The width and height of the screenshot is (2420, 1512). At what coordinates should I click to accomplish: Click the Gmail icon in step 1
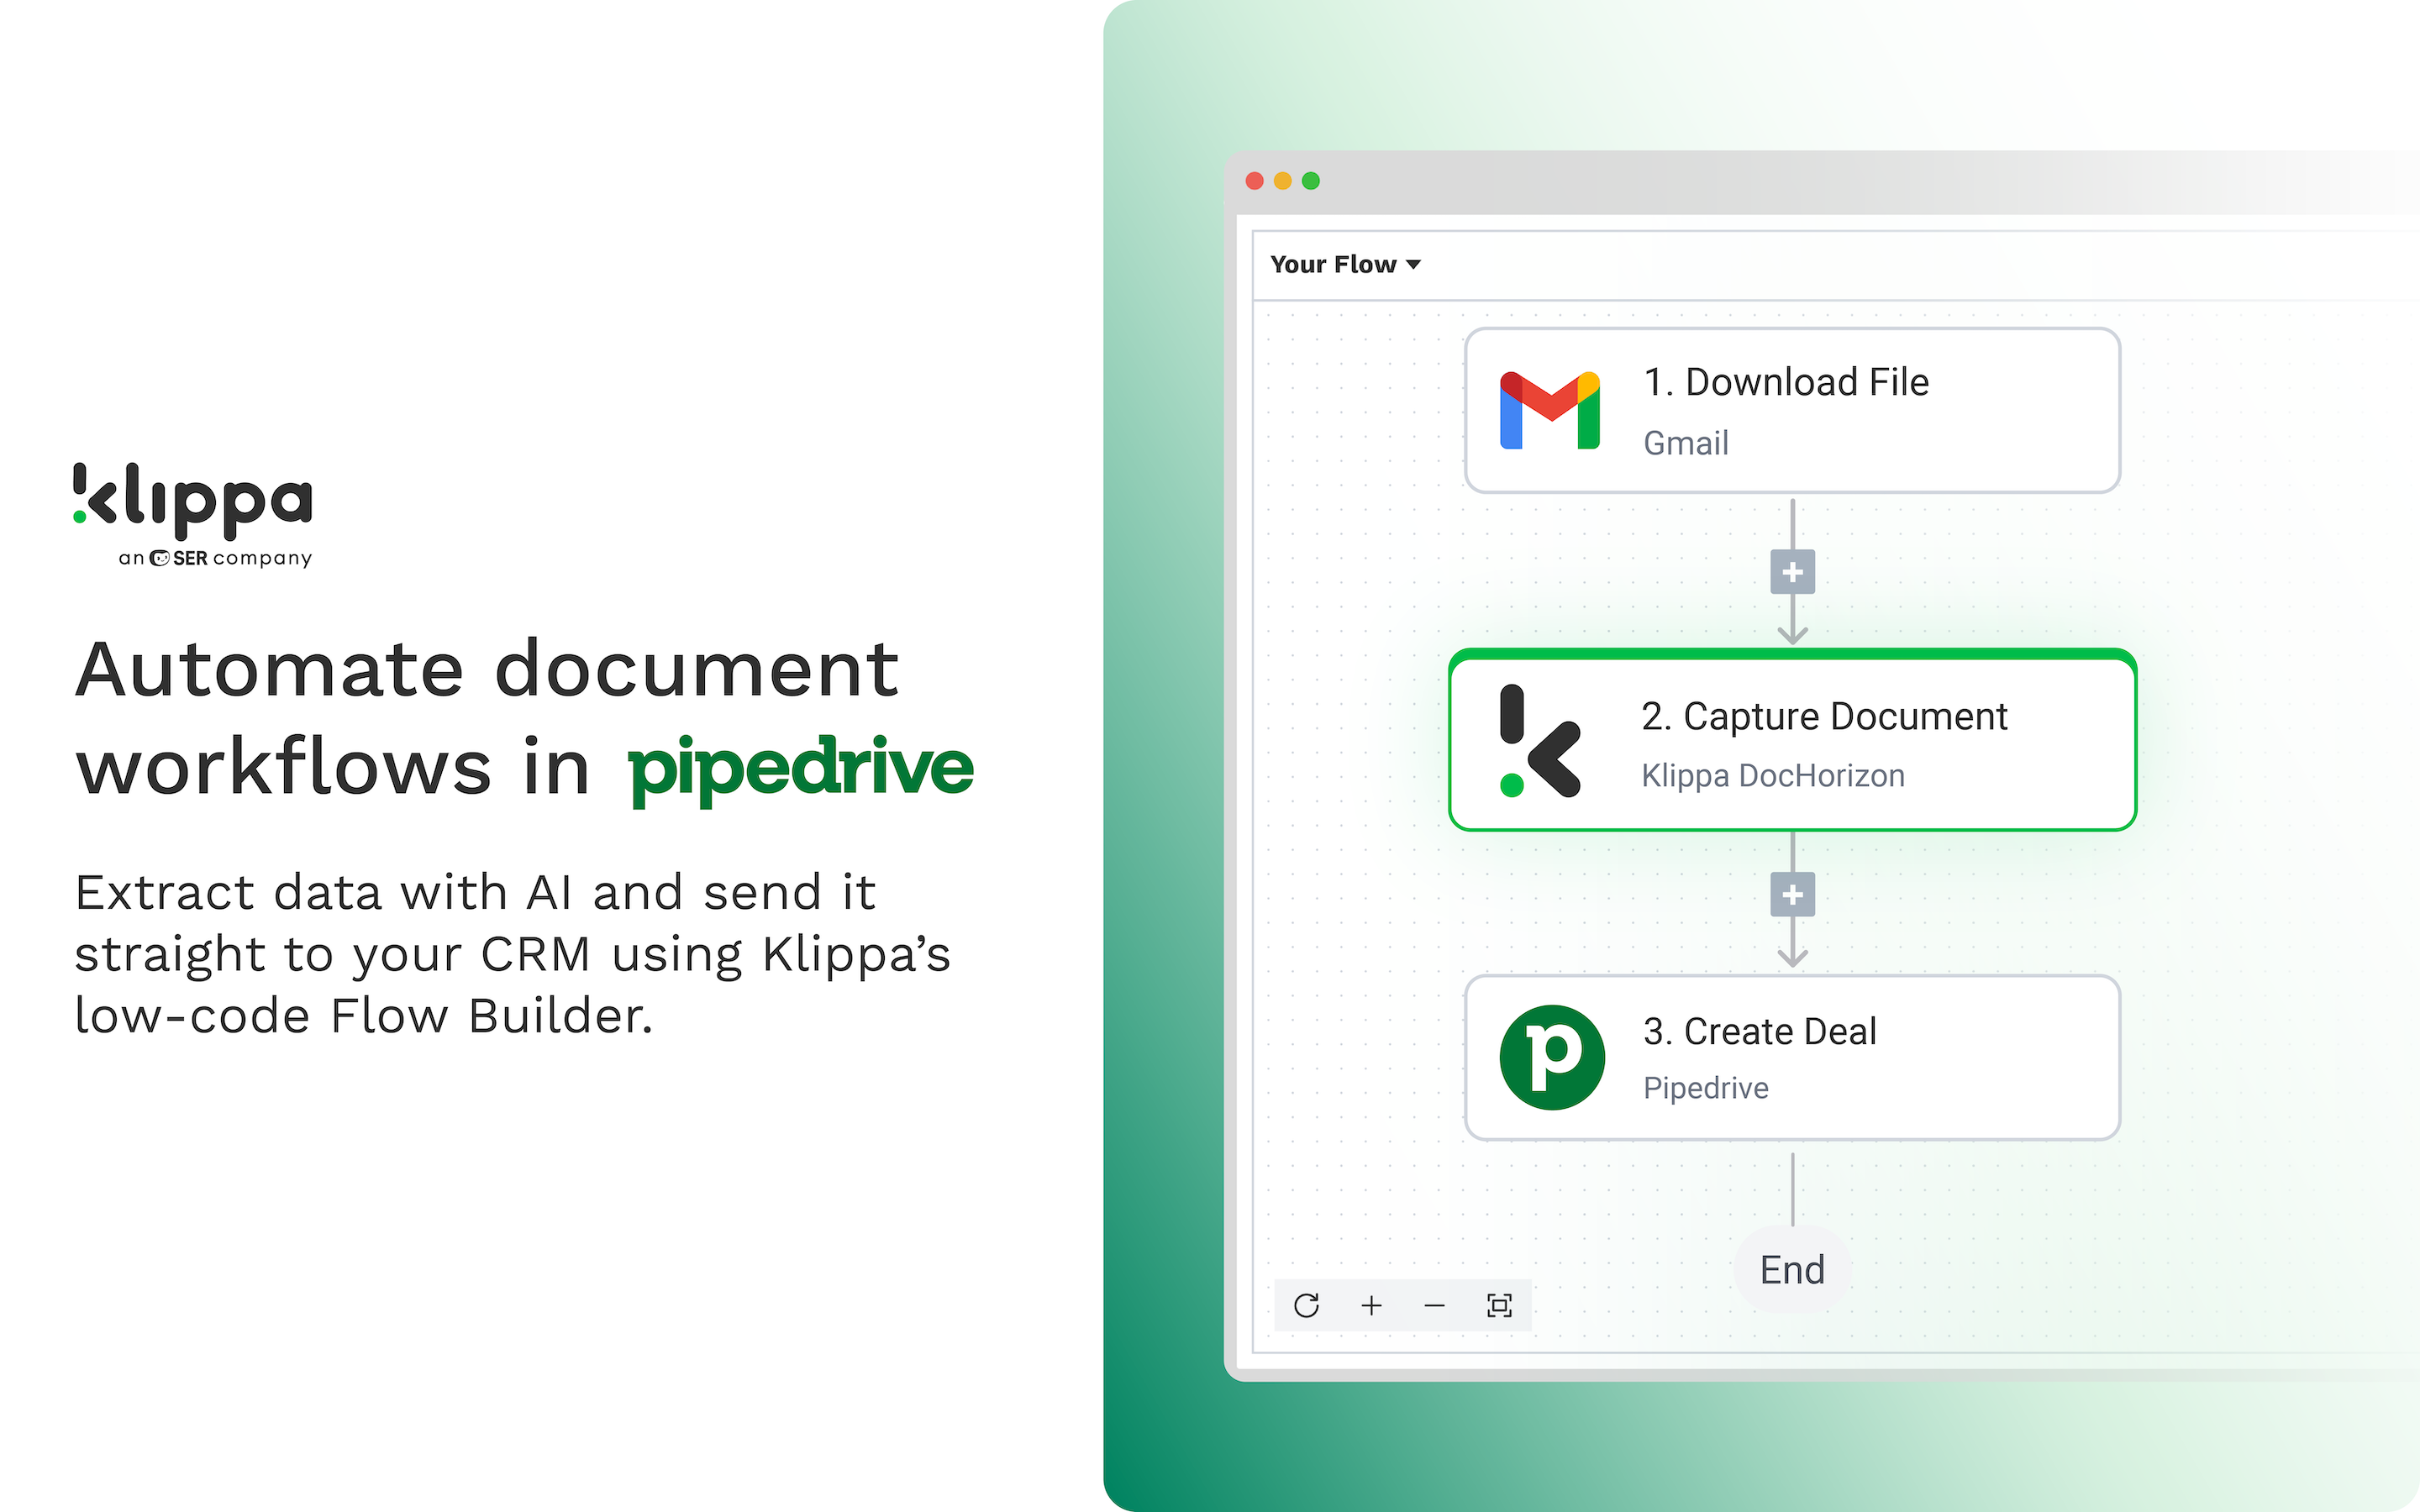click(1550, 410)
